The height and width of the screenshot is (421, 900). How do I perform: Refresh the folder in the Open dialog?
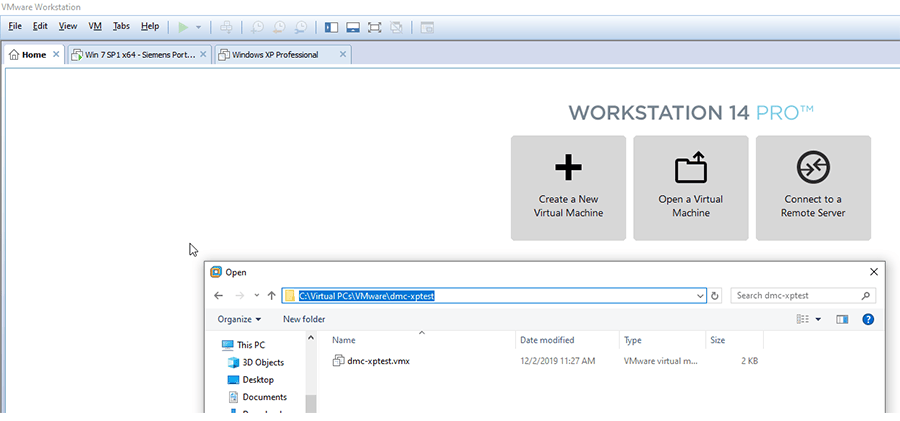coord(715,296)
